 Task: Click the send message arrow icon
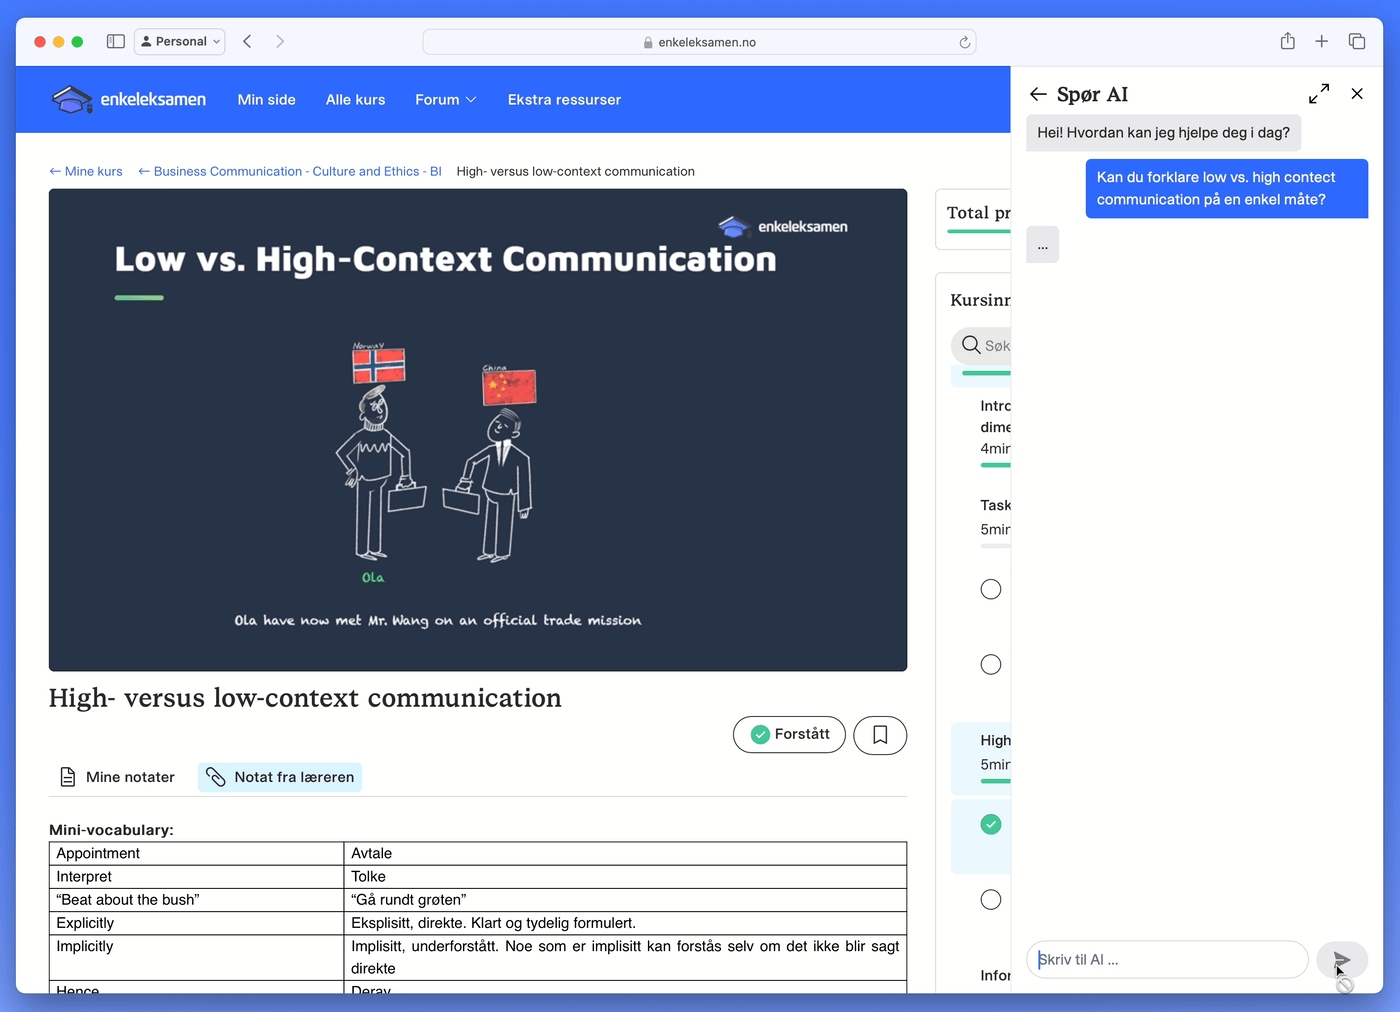pos(1341,960)
